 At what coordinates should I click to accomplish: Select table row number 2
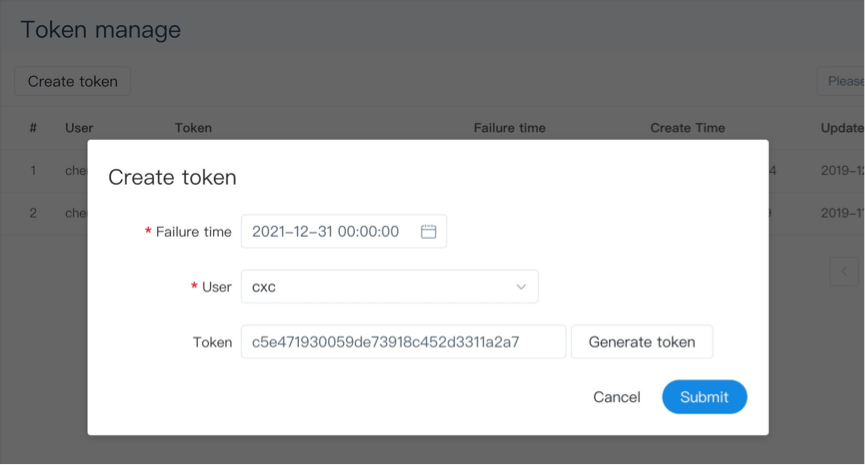33,213
